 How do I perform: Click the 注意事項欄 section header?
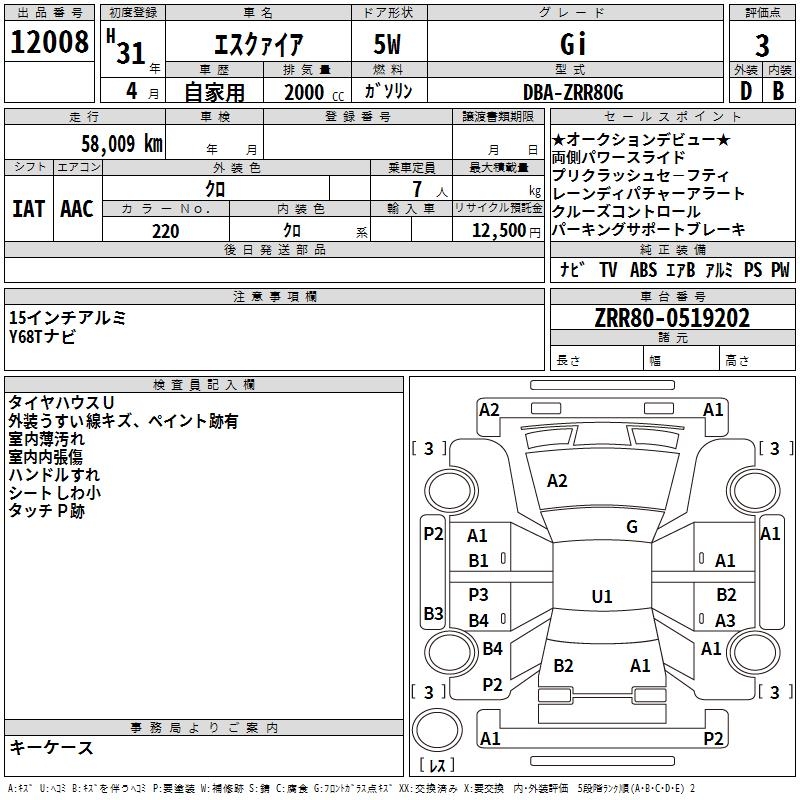tap(274, 296)
